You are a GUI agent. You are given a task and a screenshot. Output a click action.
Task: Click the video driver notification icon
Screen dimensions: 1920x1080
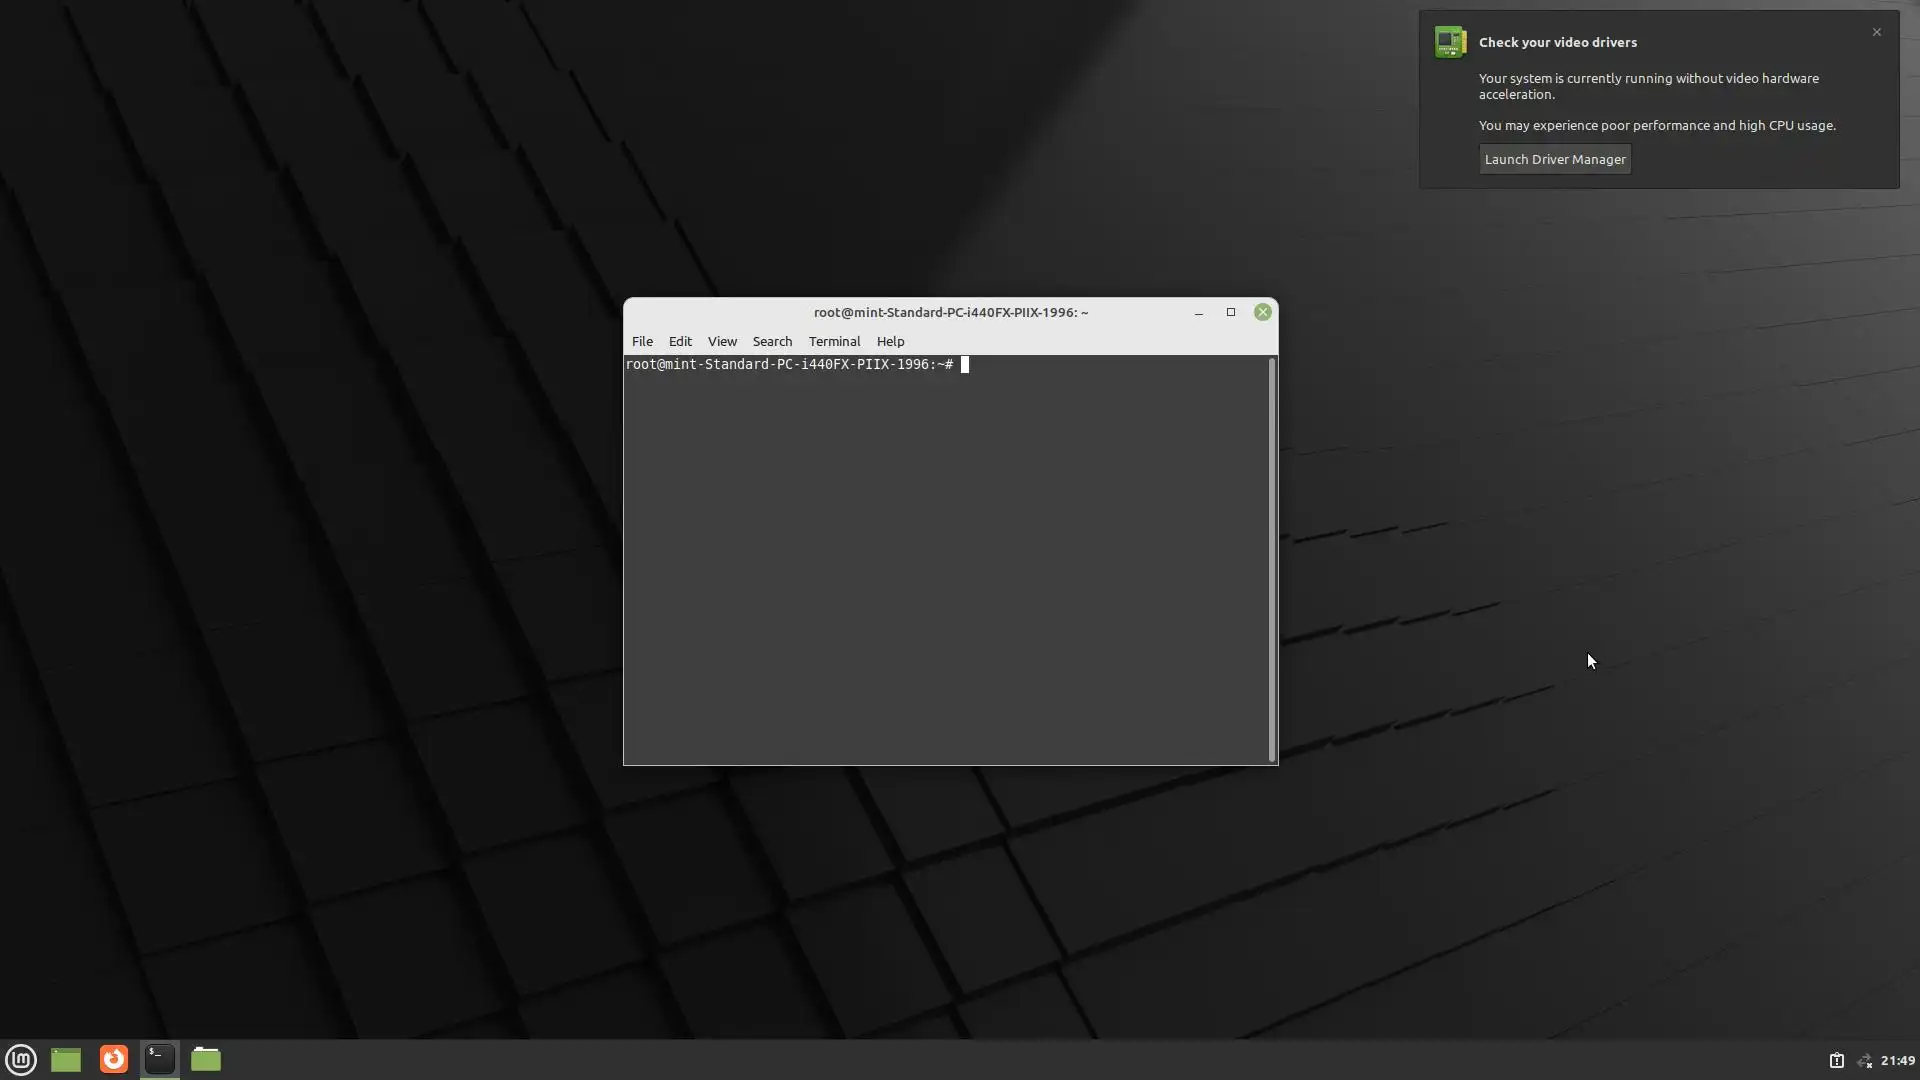1450,42
